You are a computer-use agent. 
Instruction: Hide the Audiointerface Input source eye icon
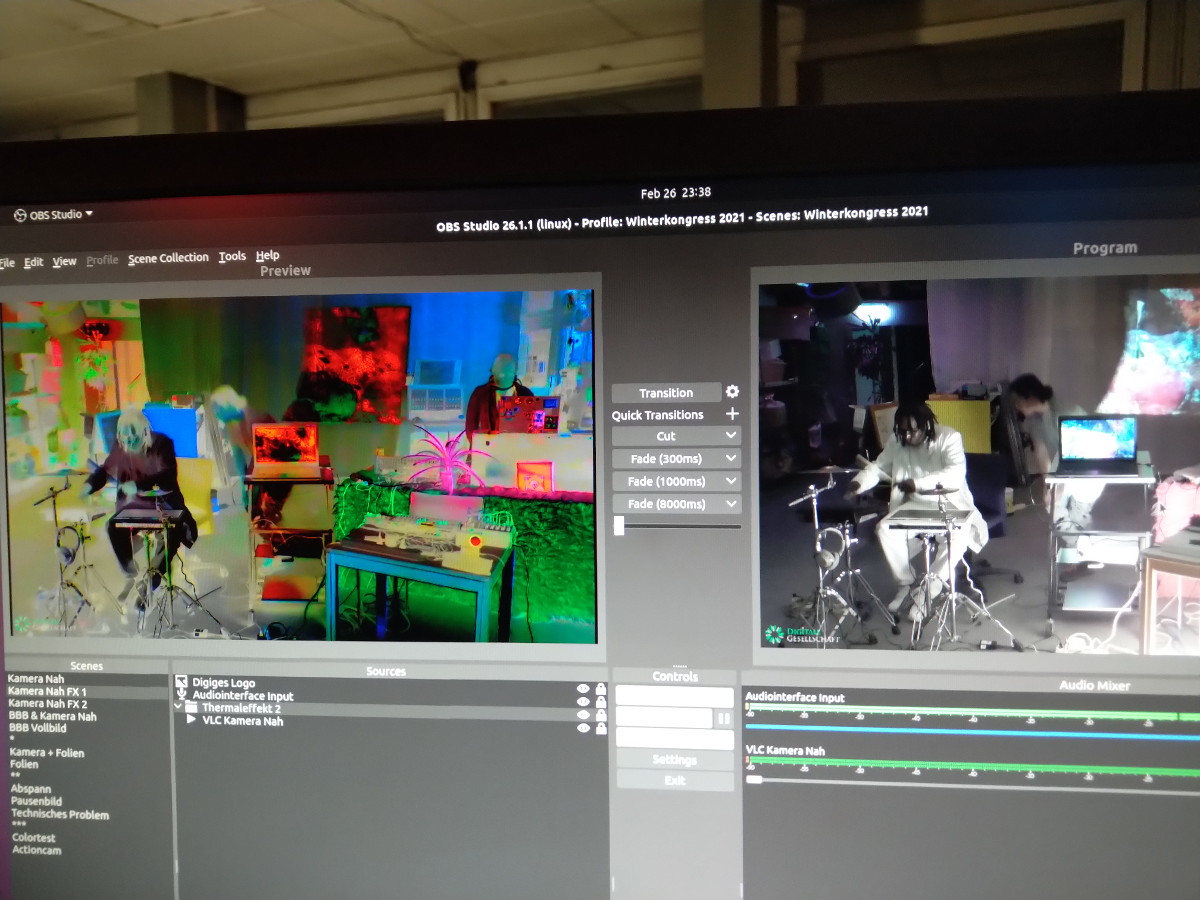[583, 702]
